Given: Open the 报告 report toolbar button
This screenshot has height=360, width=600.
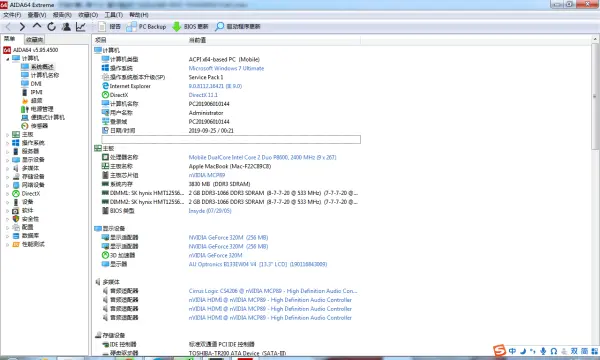Looking at the screenshot, I should pos(109,26).
